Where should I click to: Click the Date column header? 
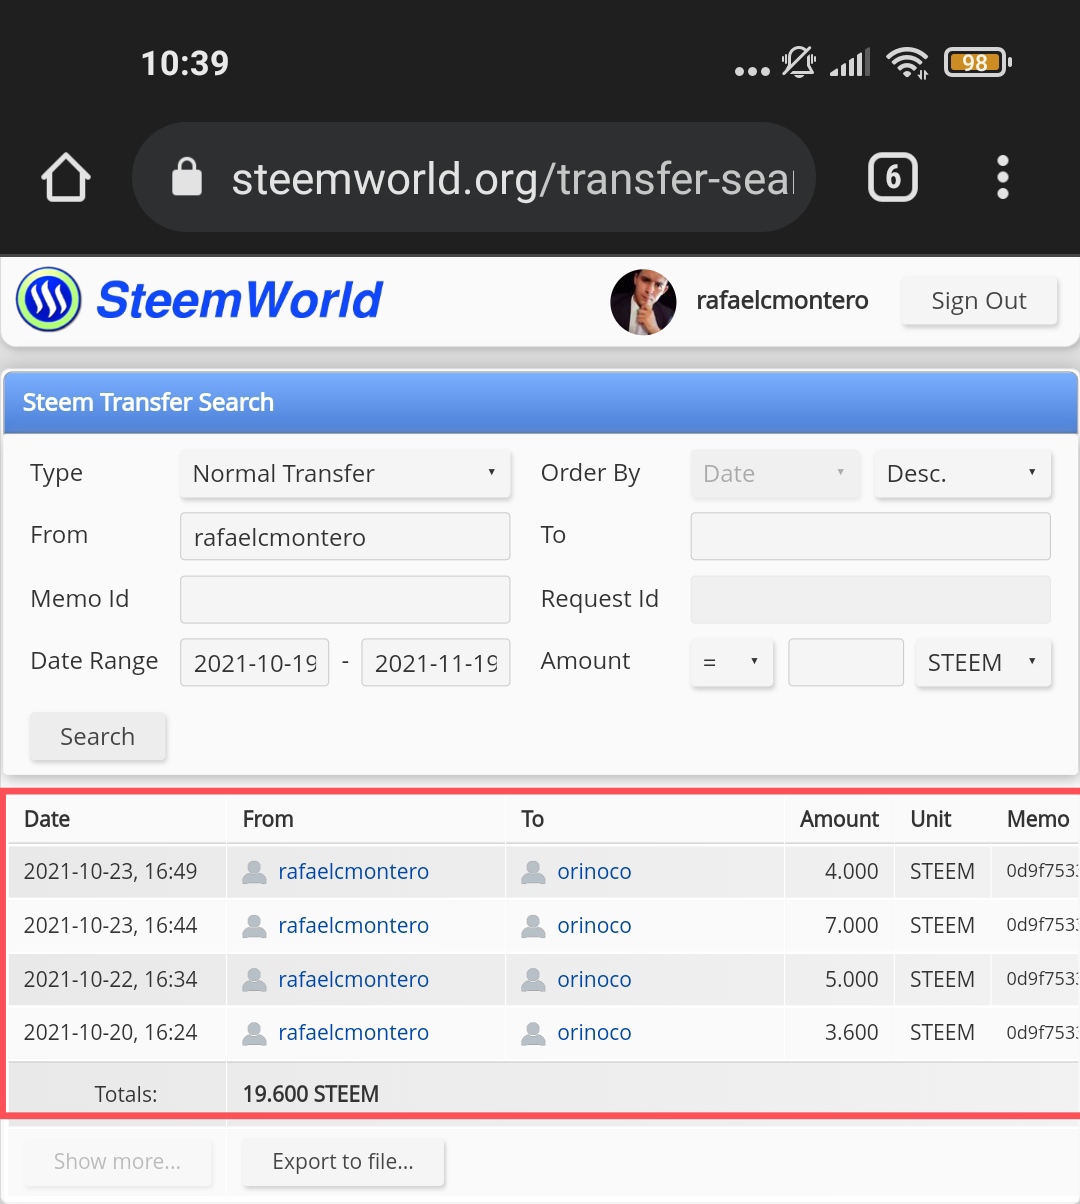point(47,819)
